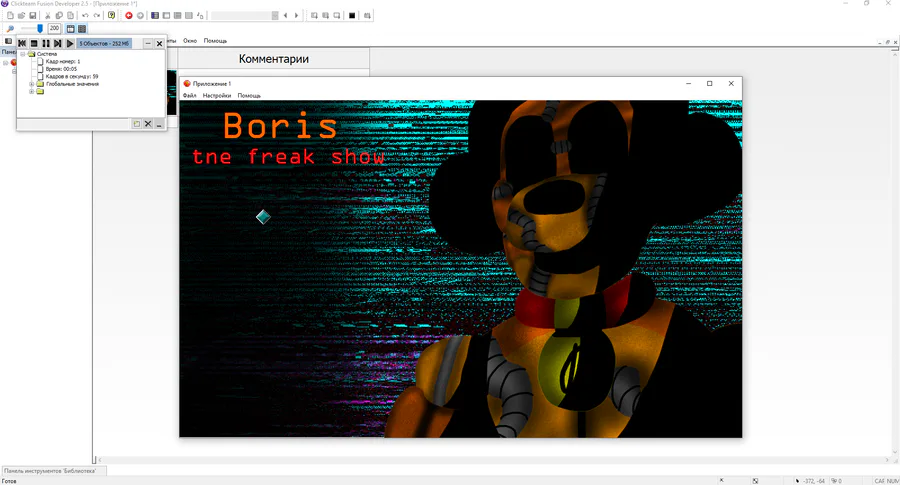The width and height of the screenshot is (900, 485).
Task: Go to next frame arrow in toolbar
Action: (x=296, y=15)
